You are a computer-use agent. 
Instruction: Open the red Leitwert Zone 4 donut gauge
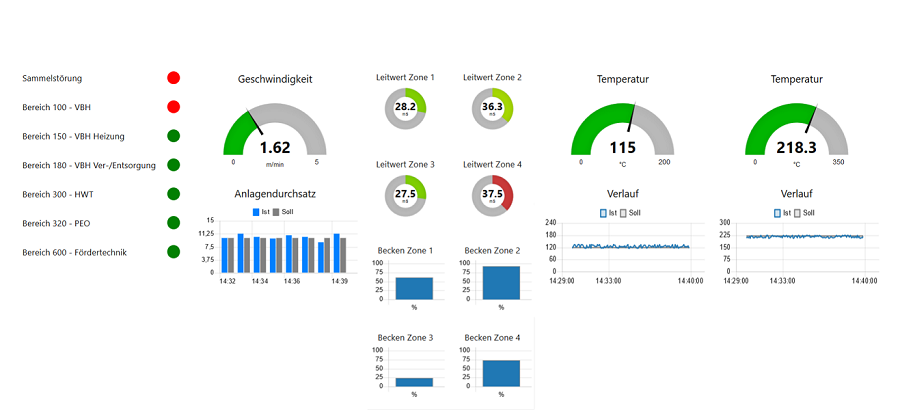pyautogui.click(x=492, y=194)
